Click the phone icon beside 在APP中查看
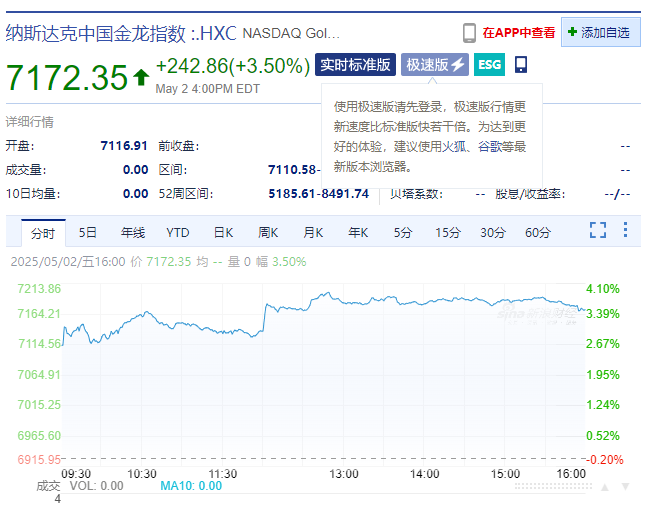 469,33
